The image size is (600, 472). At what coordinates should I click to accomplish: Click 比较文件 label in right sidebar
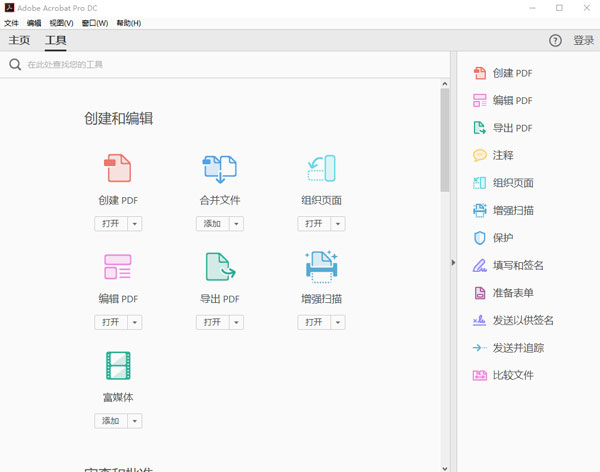pyautogui.click(x=513, y=375)
